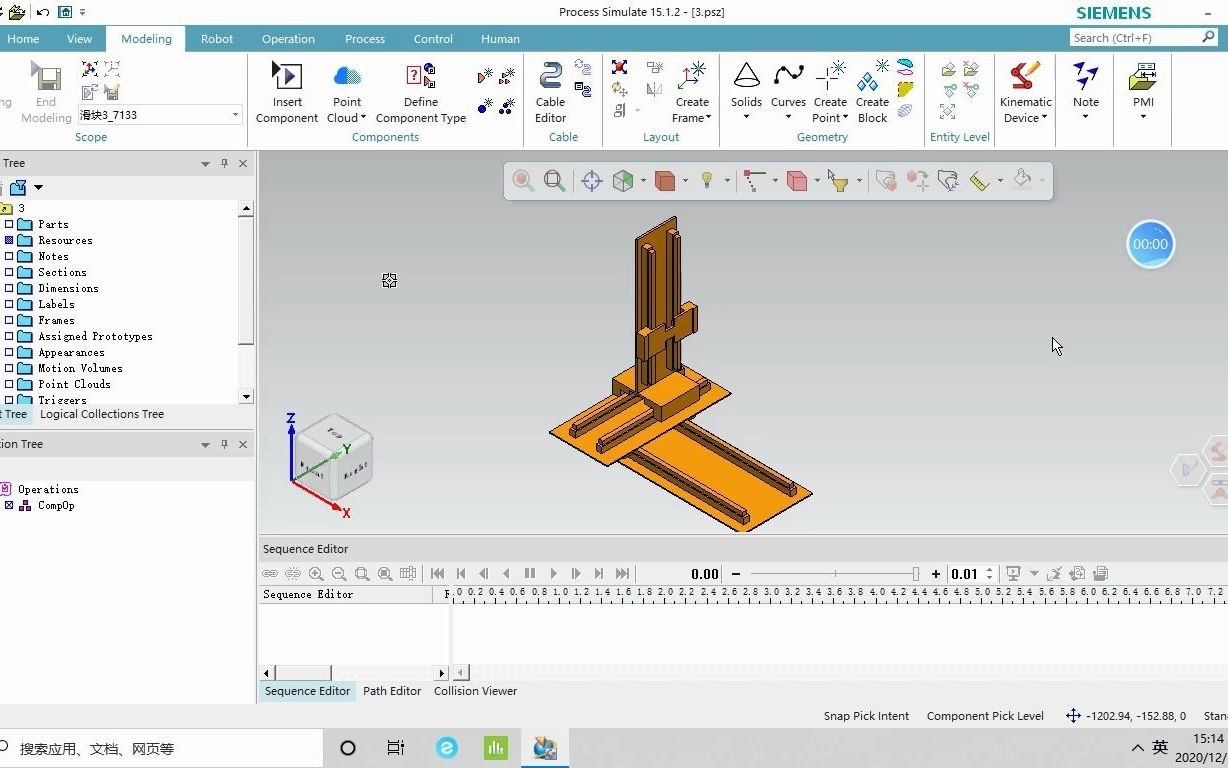This screenshot has height=768, width=1228.
Task: Pause playback in the Sequence Editor
Action: pos(530,573)
